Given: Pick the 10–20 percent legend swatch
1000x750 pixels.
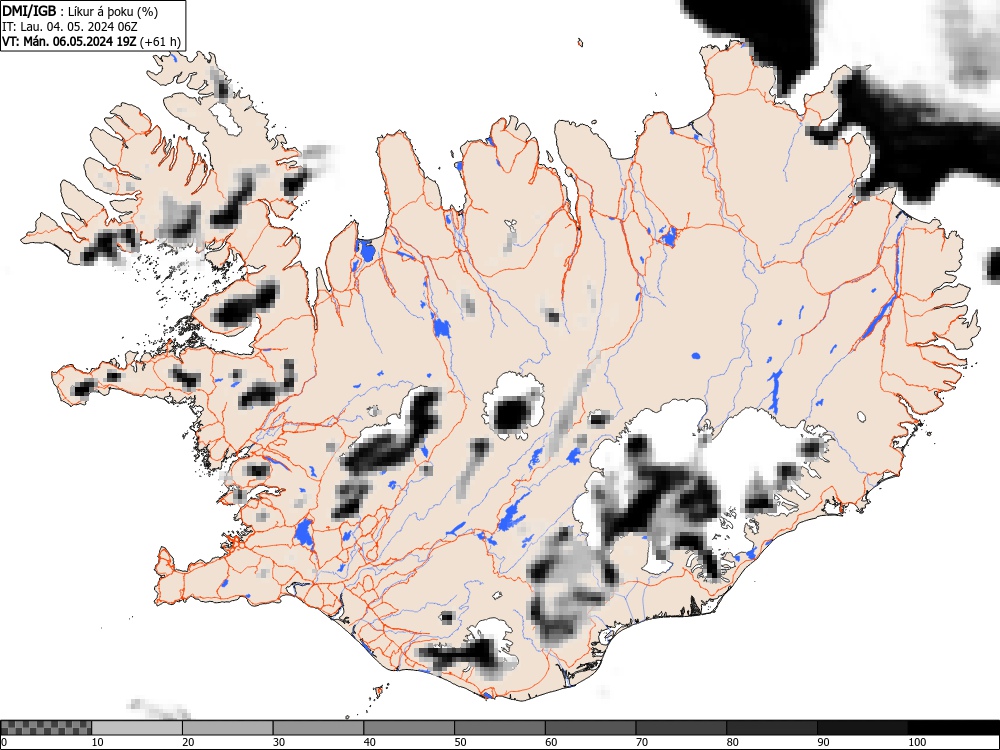Looking at the screenshot, I should tap(137, 728).
